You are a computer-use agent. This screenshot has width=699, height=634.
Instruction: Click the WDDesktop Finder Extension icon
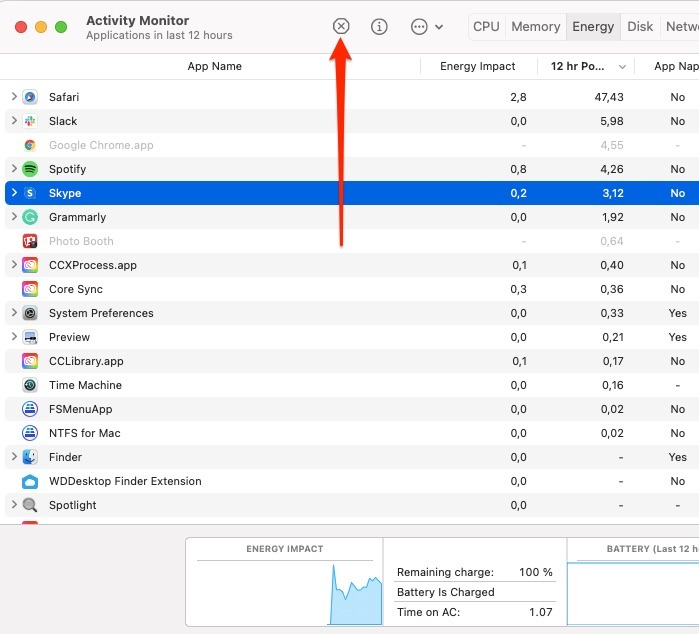click(30, 481)
